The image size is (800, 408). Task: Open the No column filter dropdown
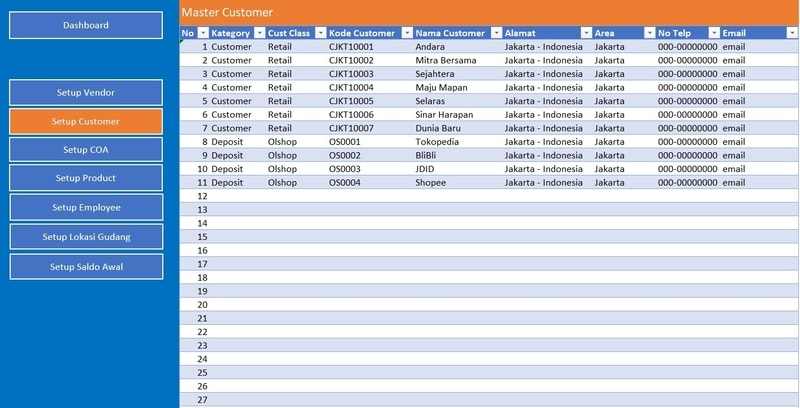202,33
